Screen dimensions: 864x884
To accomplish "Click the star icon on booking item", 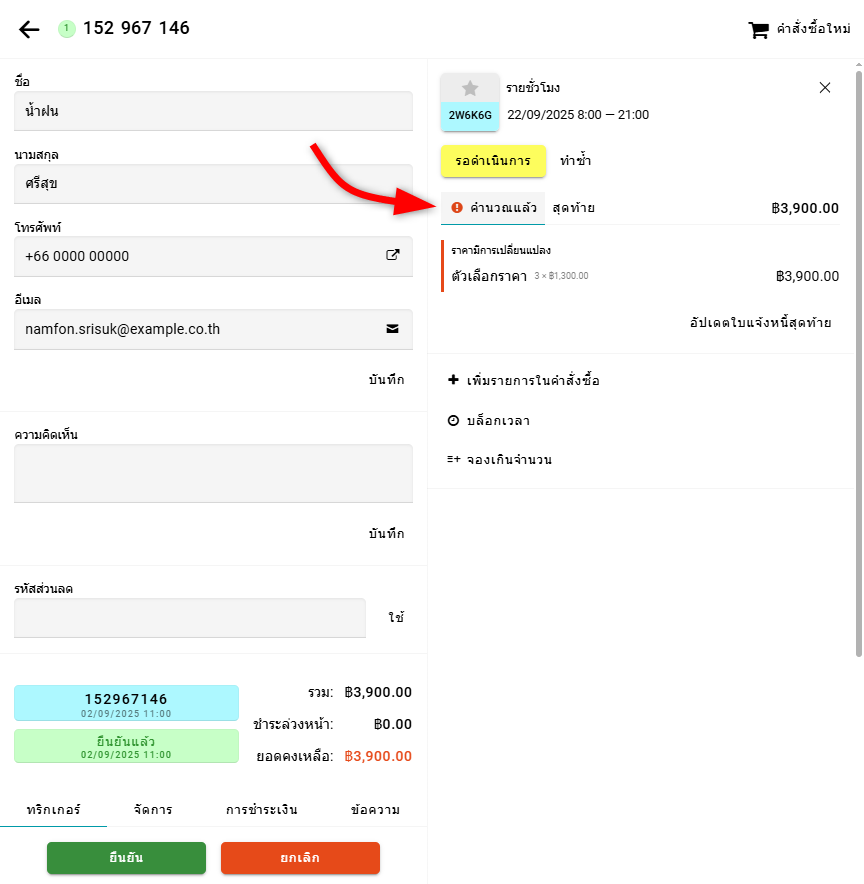I will [x=470, y=88].
